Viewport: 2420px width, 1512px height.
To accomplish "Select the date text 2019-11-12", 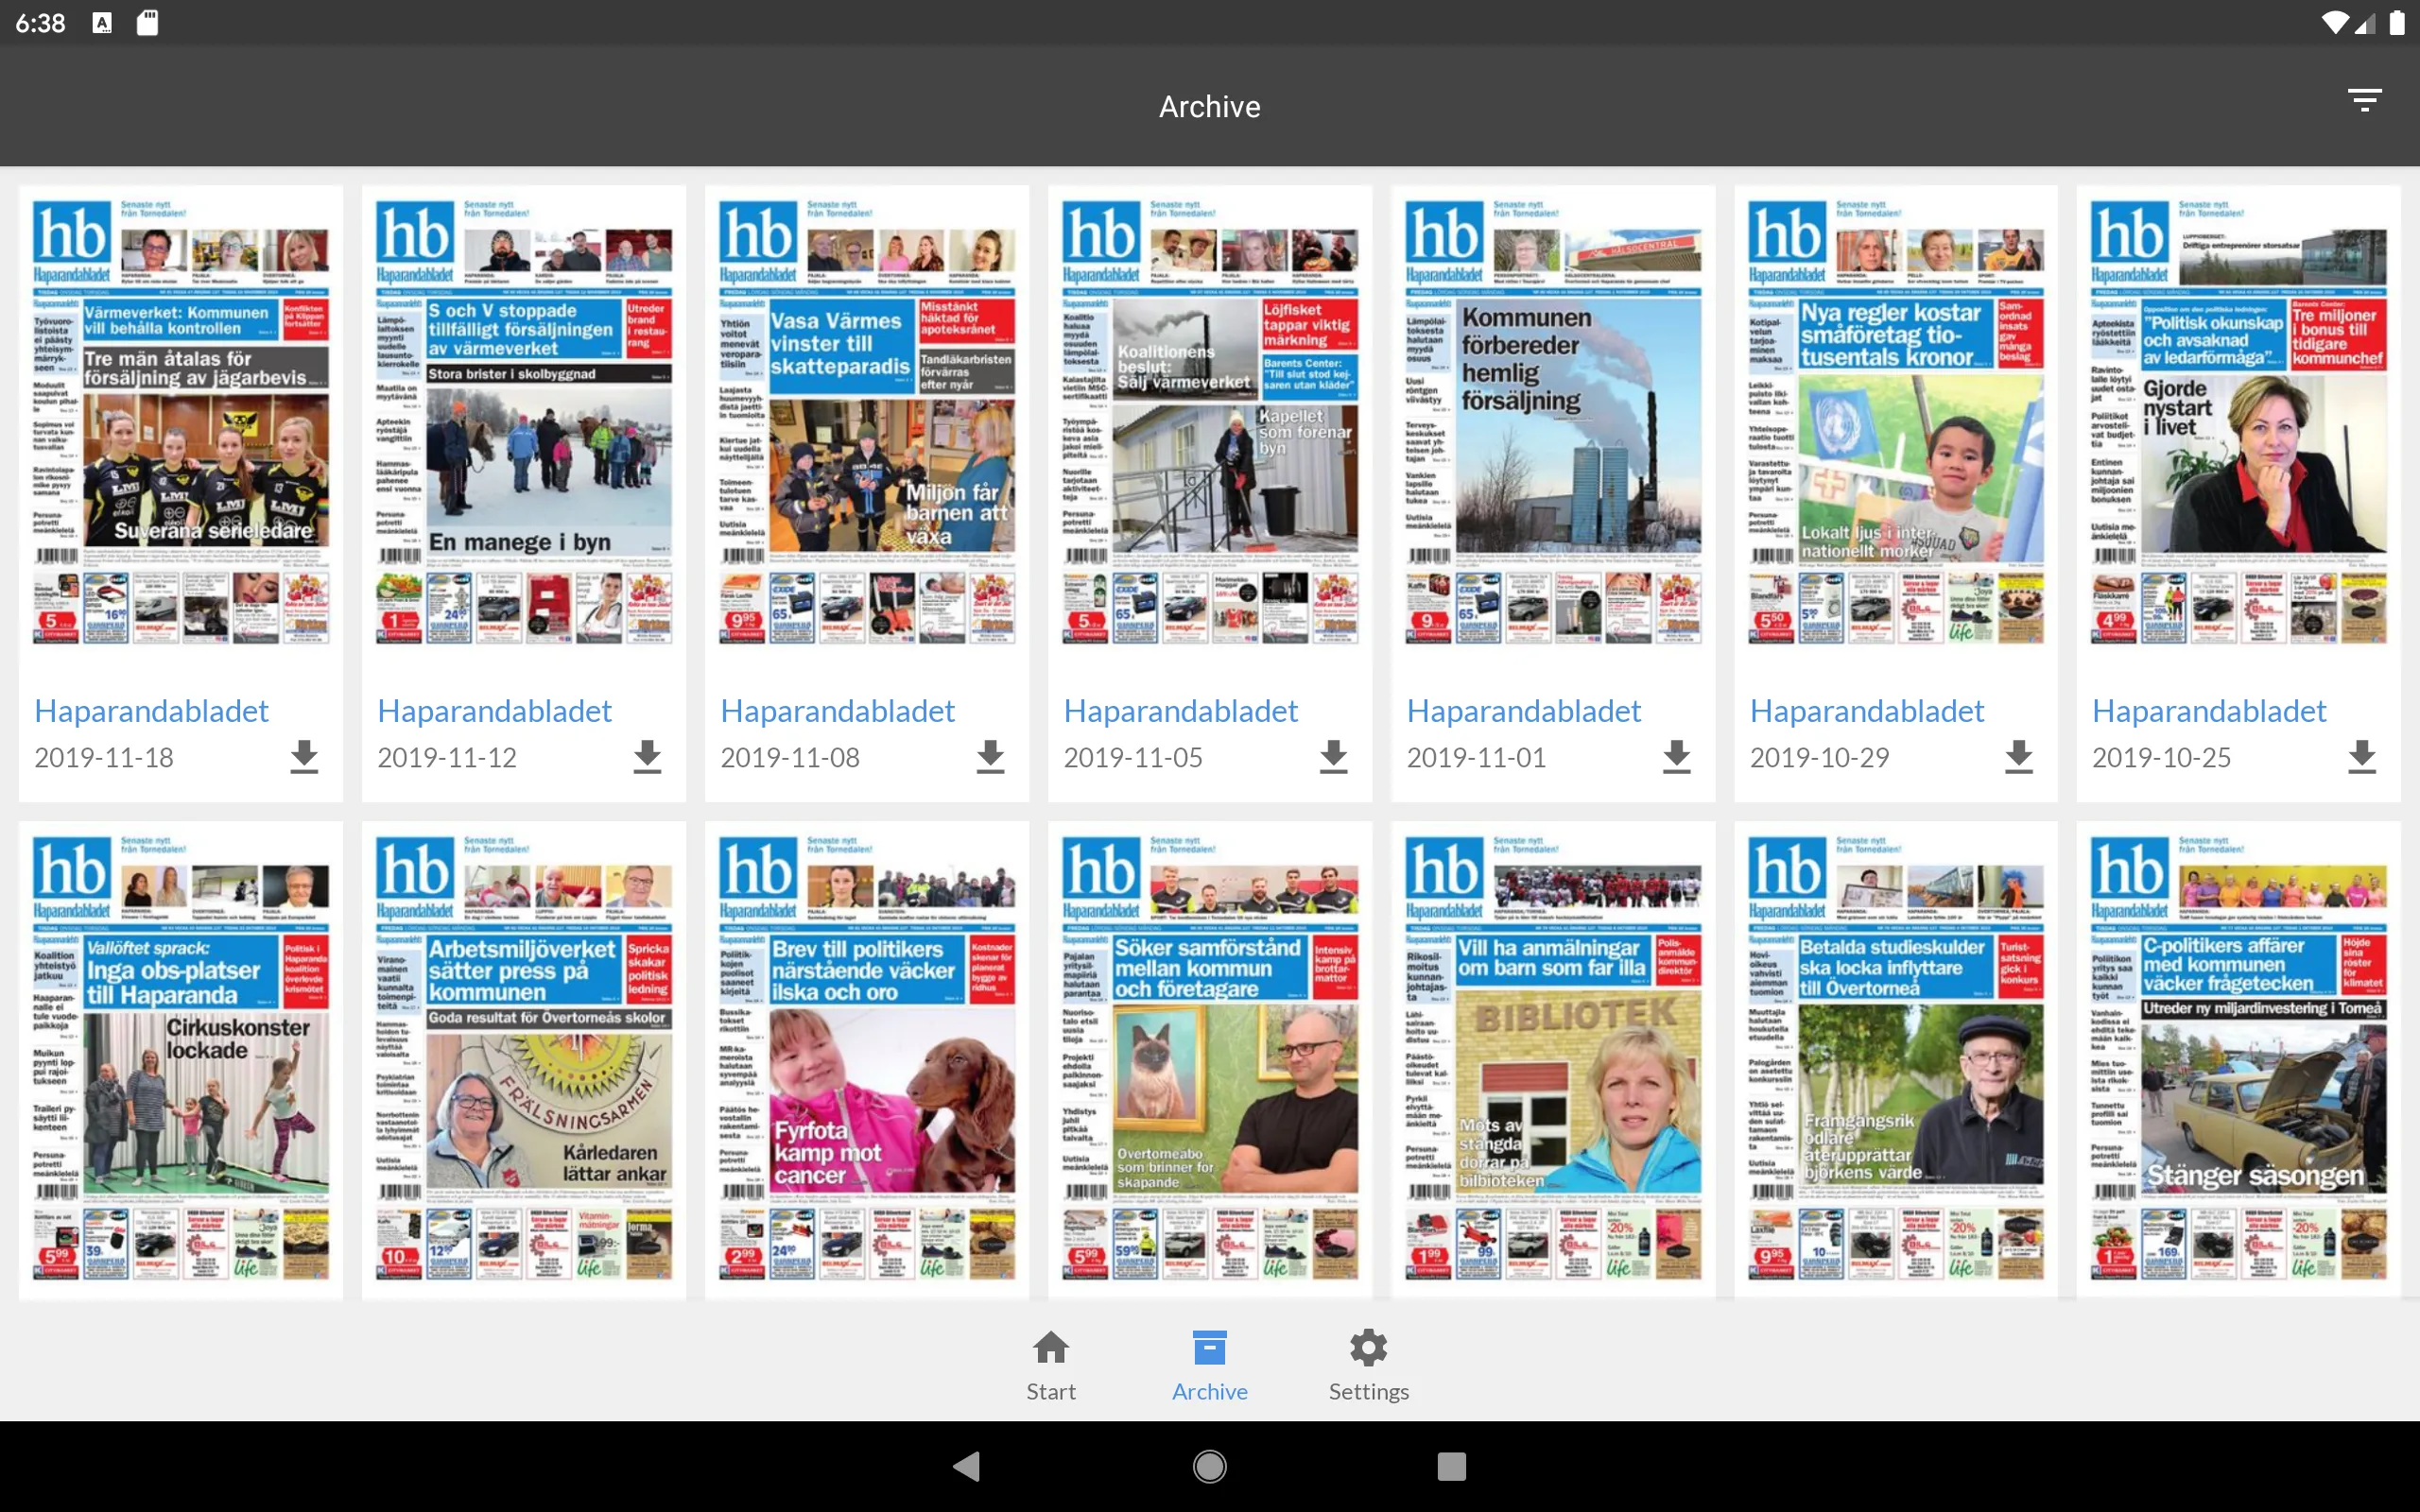I will point(447,758).
